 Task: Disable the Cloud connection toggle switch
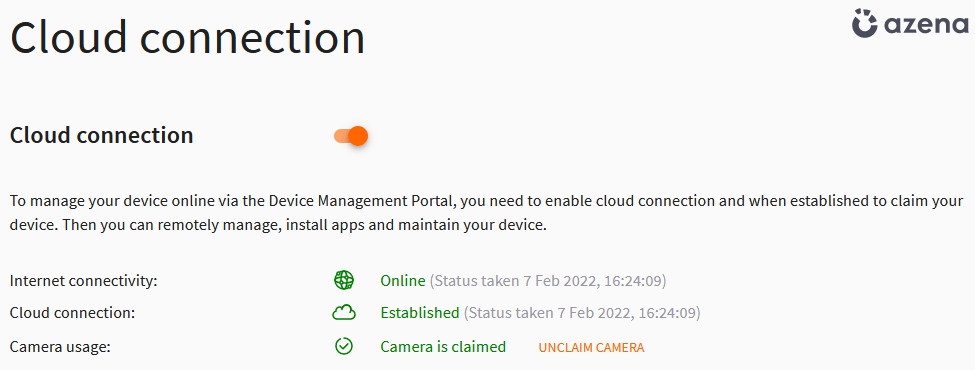pyautogui.click(x=351, y=136)
